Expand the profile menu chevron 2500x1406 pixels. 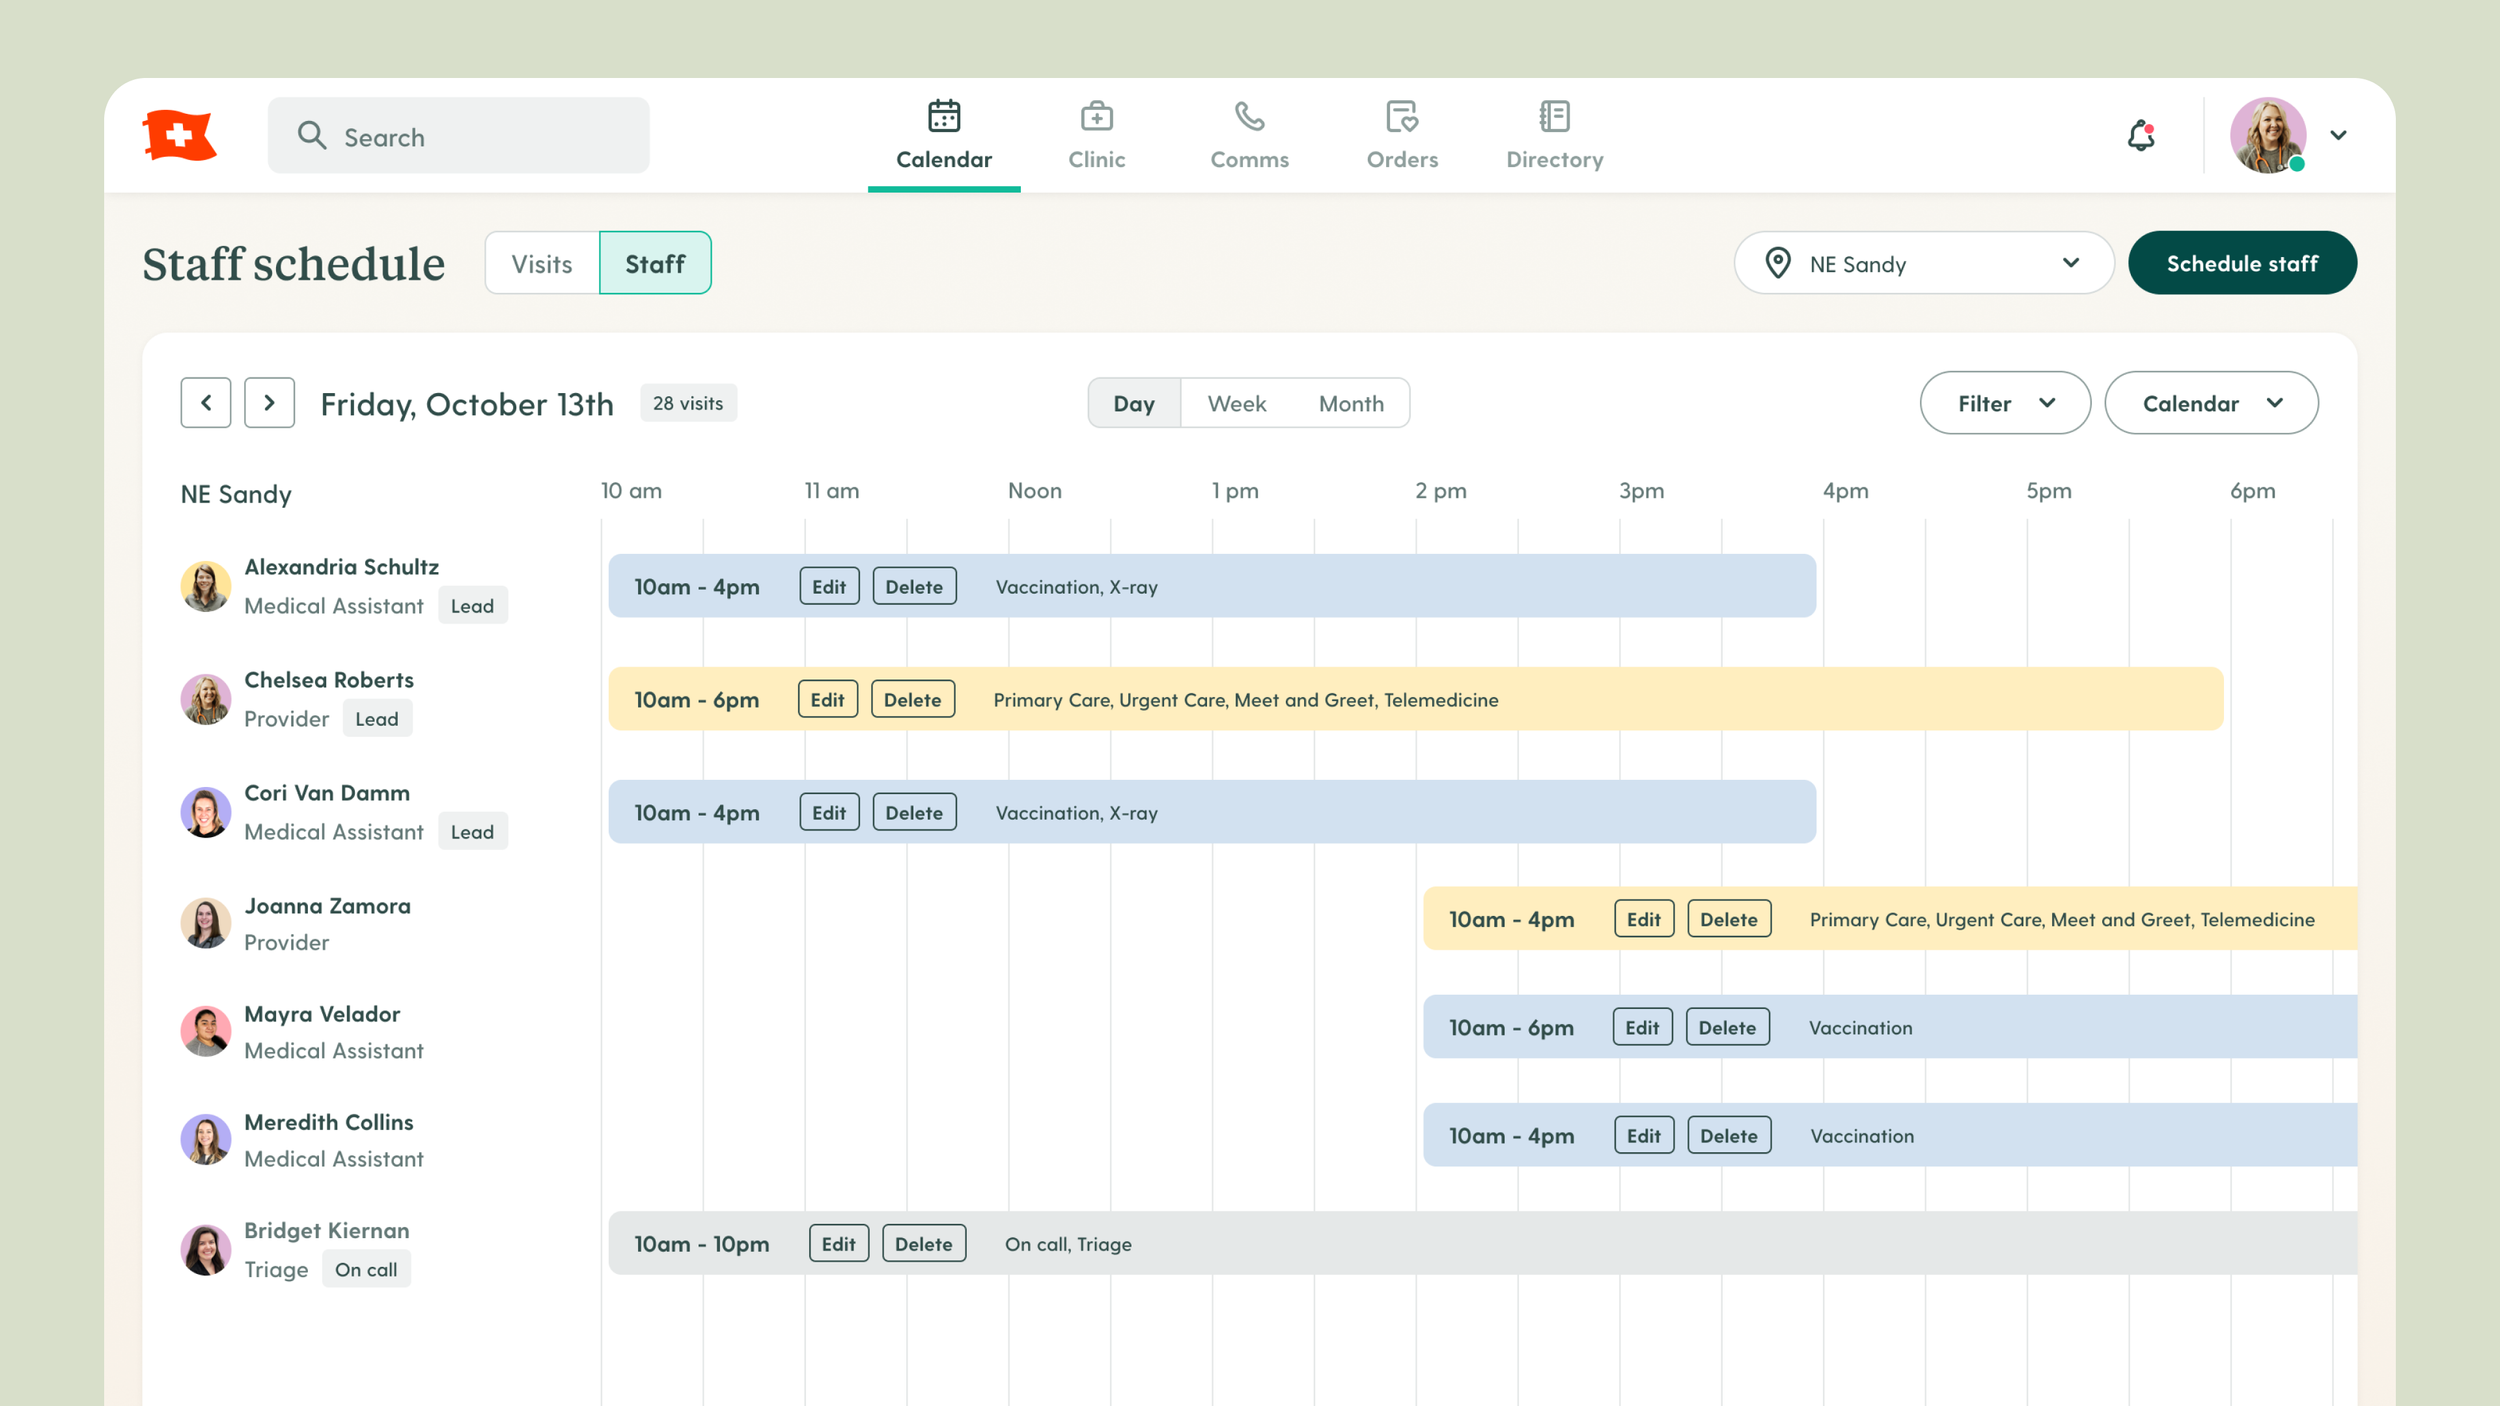pyautogui.click(x=2338, y=135)
